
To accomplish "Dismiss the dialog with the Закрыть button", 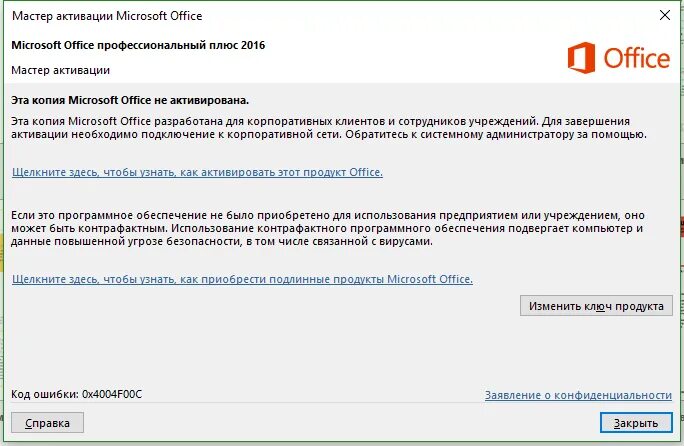I will pos(636,423).
